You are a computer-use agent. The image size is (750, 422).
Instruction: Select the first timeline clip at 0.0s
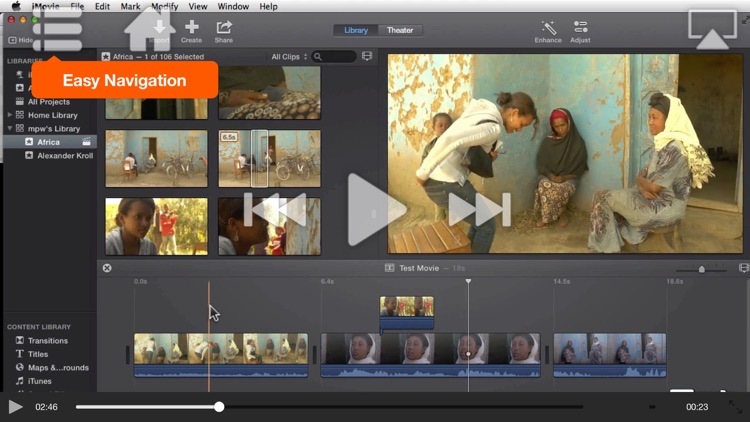click(x=221, y=355)
